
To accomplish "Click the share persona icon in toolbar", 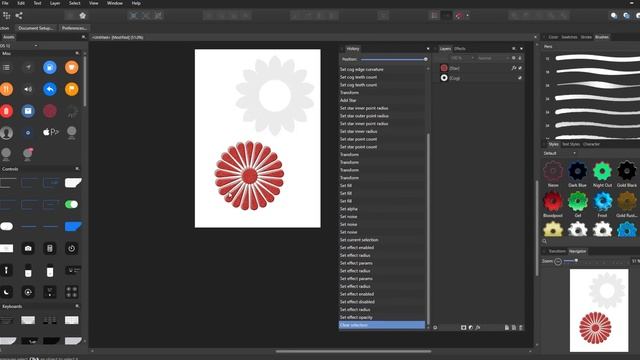I will (19, 16).
